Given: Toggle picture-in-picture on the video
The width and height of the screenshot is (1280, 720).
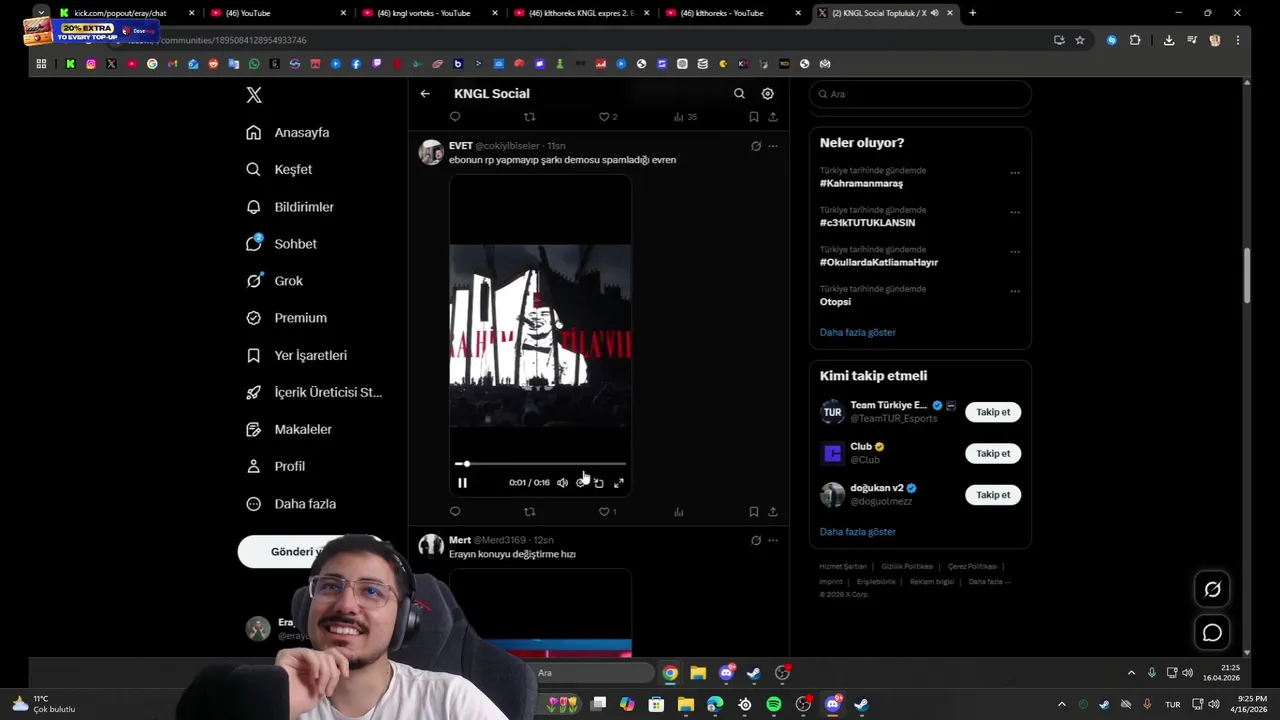Looking at the screenshot, I should click(599, 483).
